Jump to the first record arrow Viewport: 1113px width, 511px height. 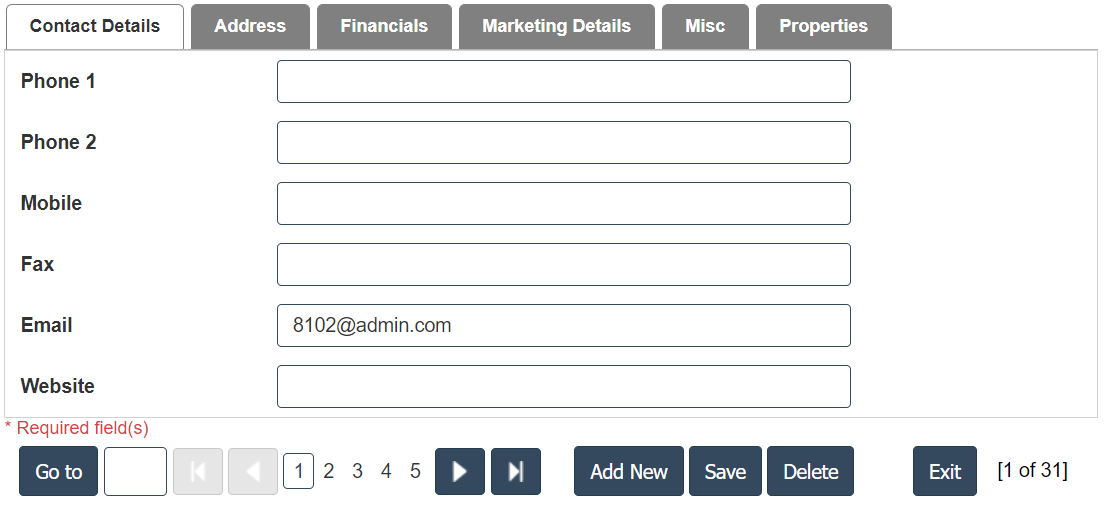pos(198,472)
